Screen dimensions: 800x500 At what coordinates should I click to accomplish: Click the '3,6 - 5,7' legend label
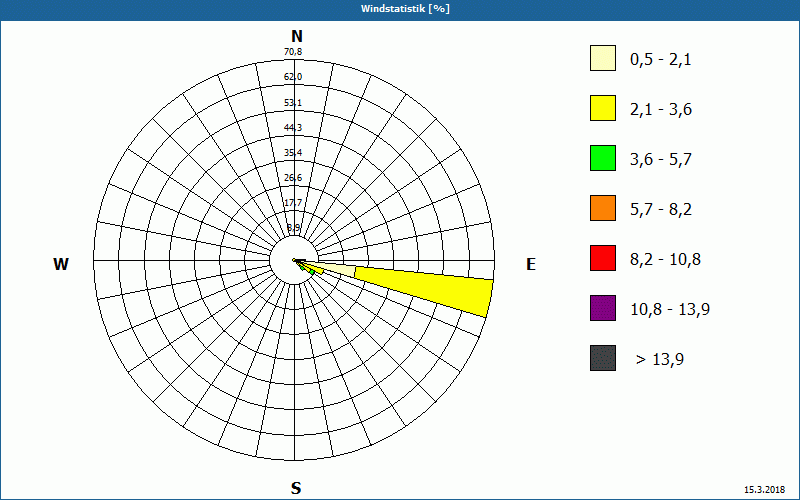[x=661, y=160]
